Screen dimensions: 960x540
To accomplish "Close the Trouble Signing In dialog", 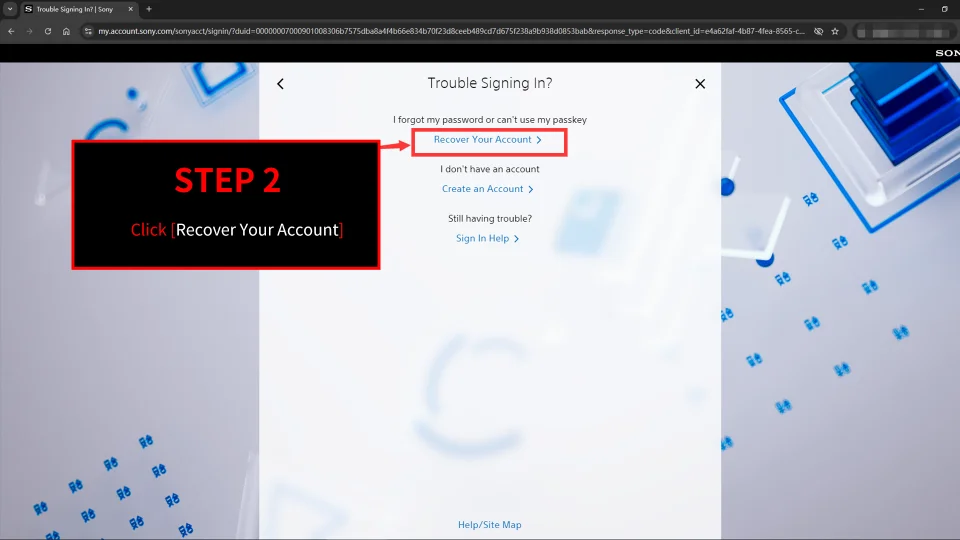I will click(700, 84).
